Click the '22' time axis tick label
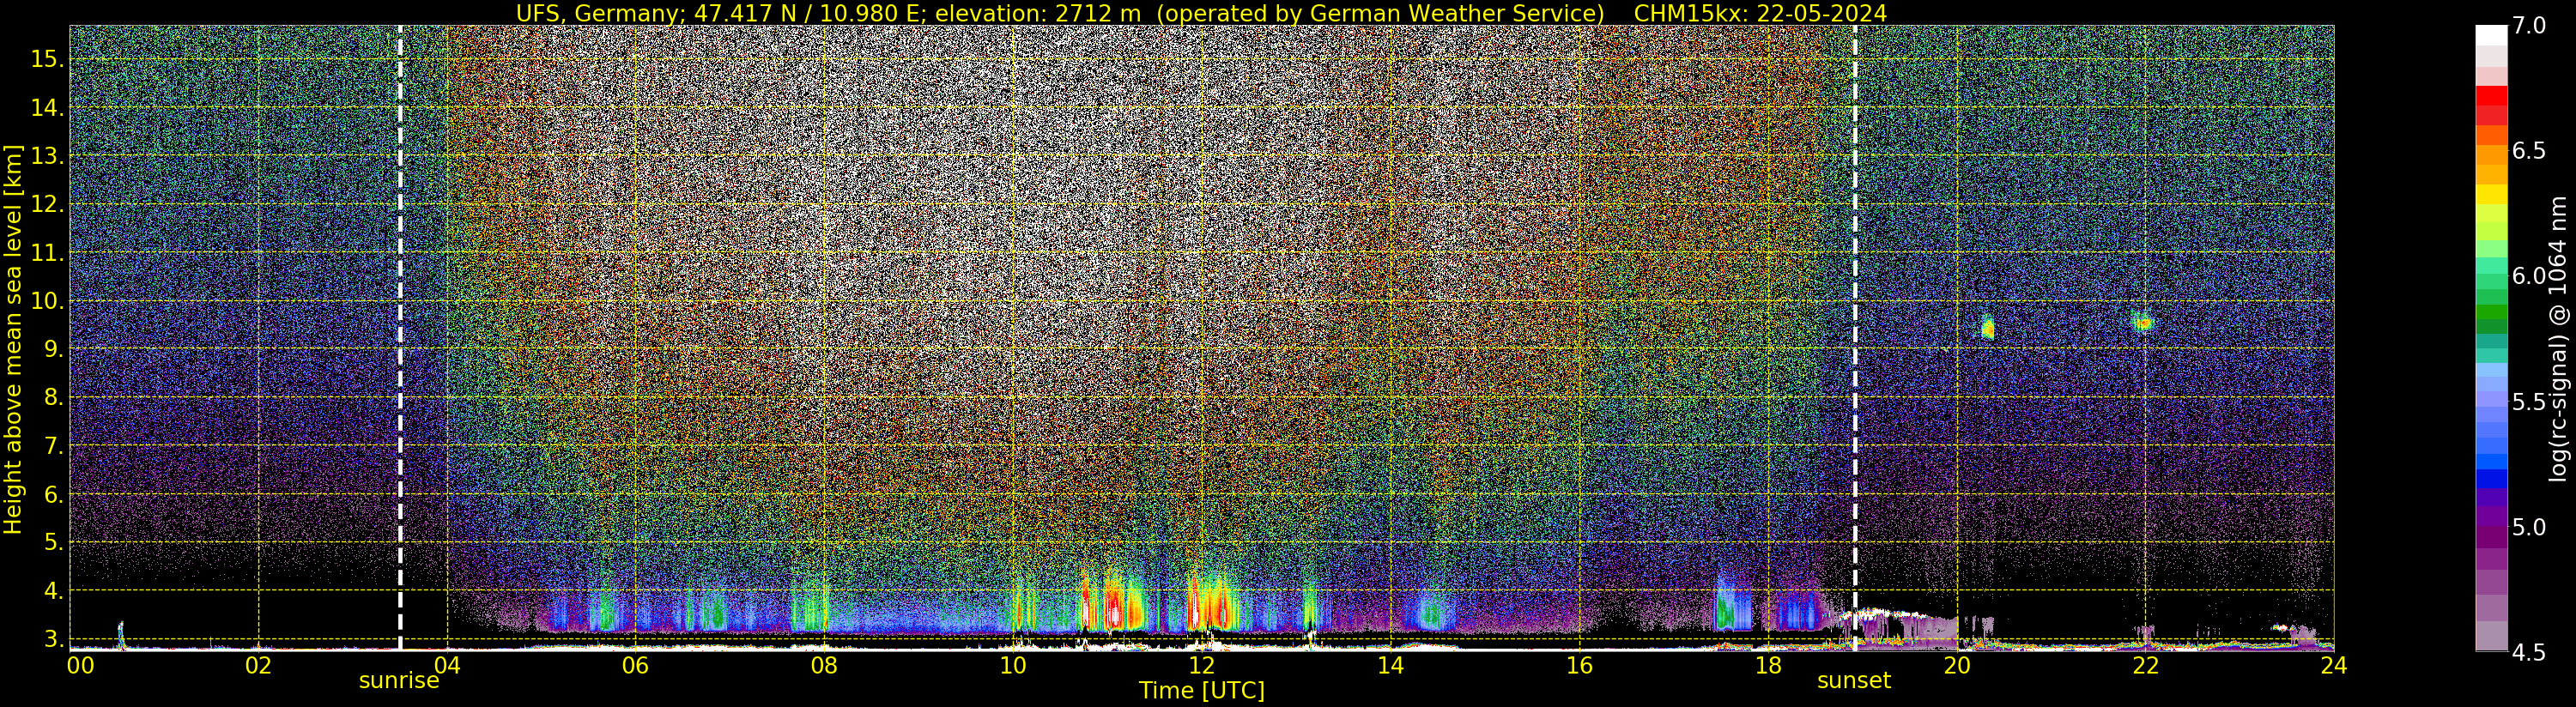The image size is (2576, 707). click(x=2145, y=665)
